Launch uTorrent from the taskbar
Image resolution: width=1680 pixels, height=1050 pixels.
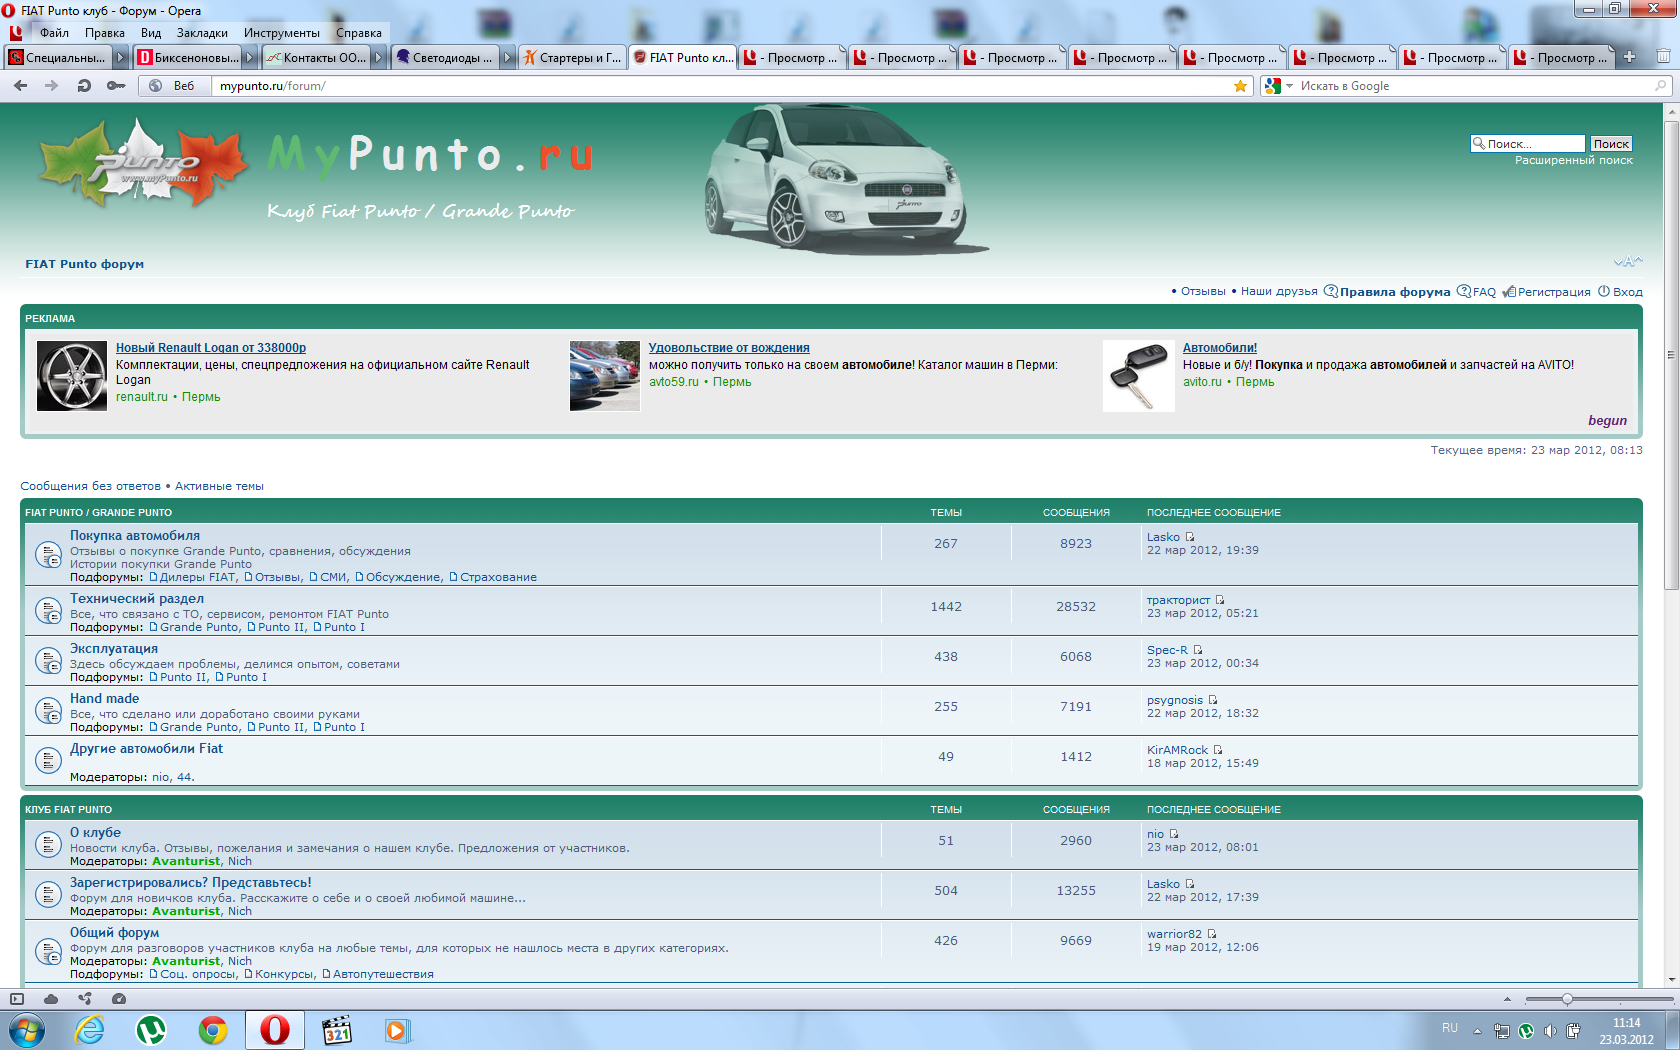tap(151, 1029)
